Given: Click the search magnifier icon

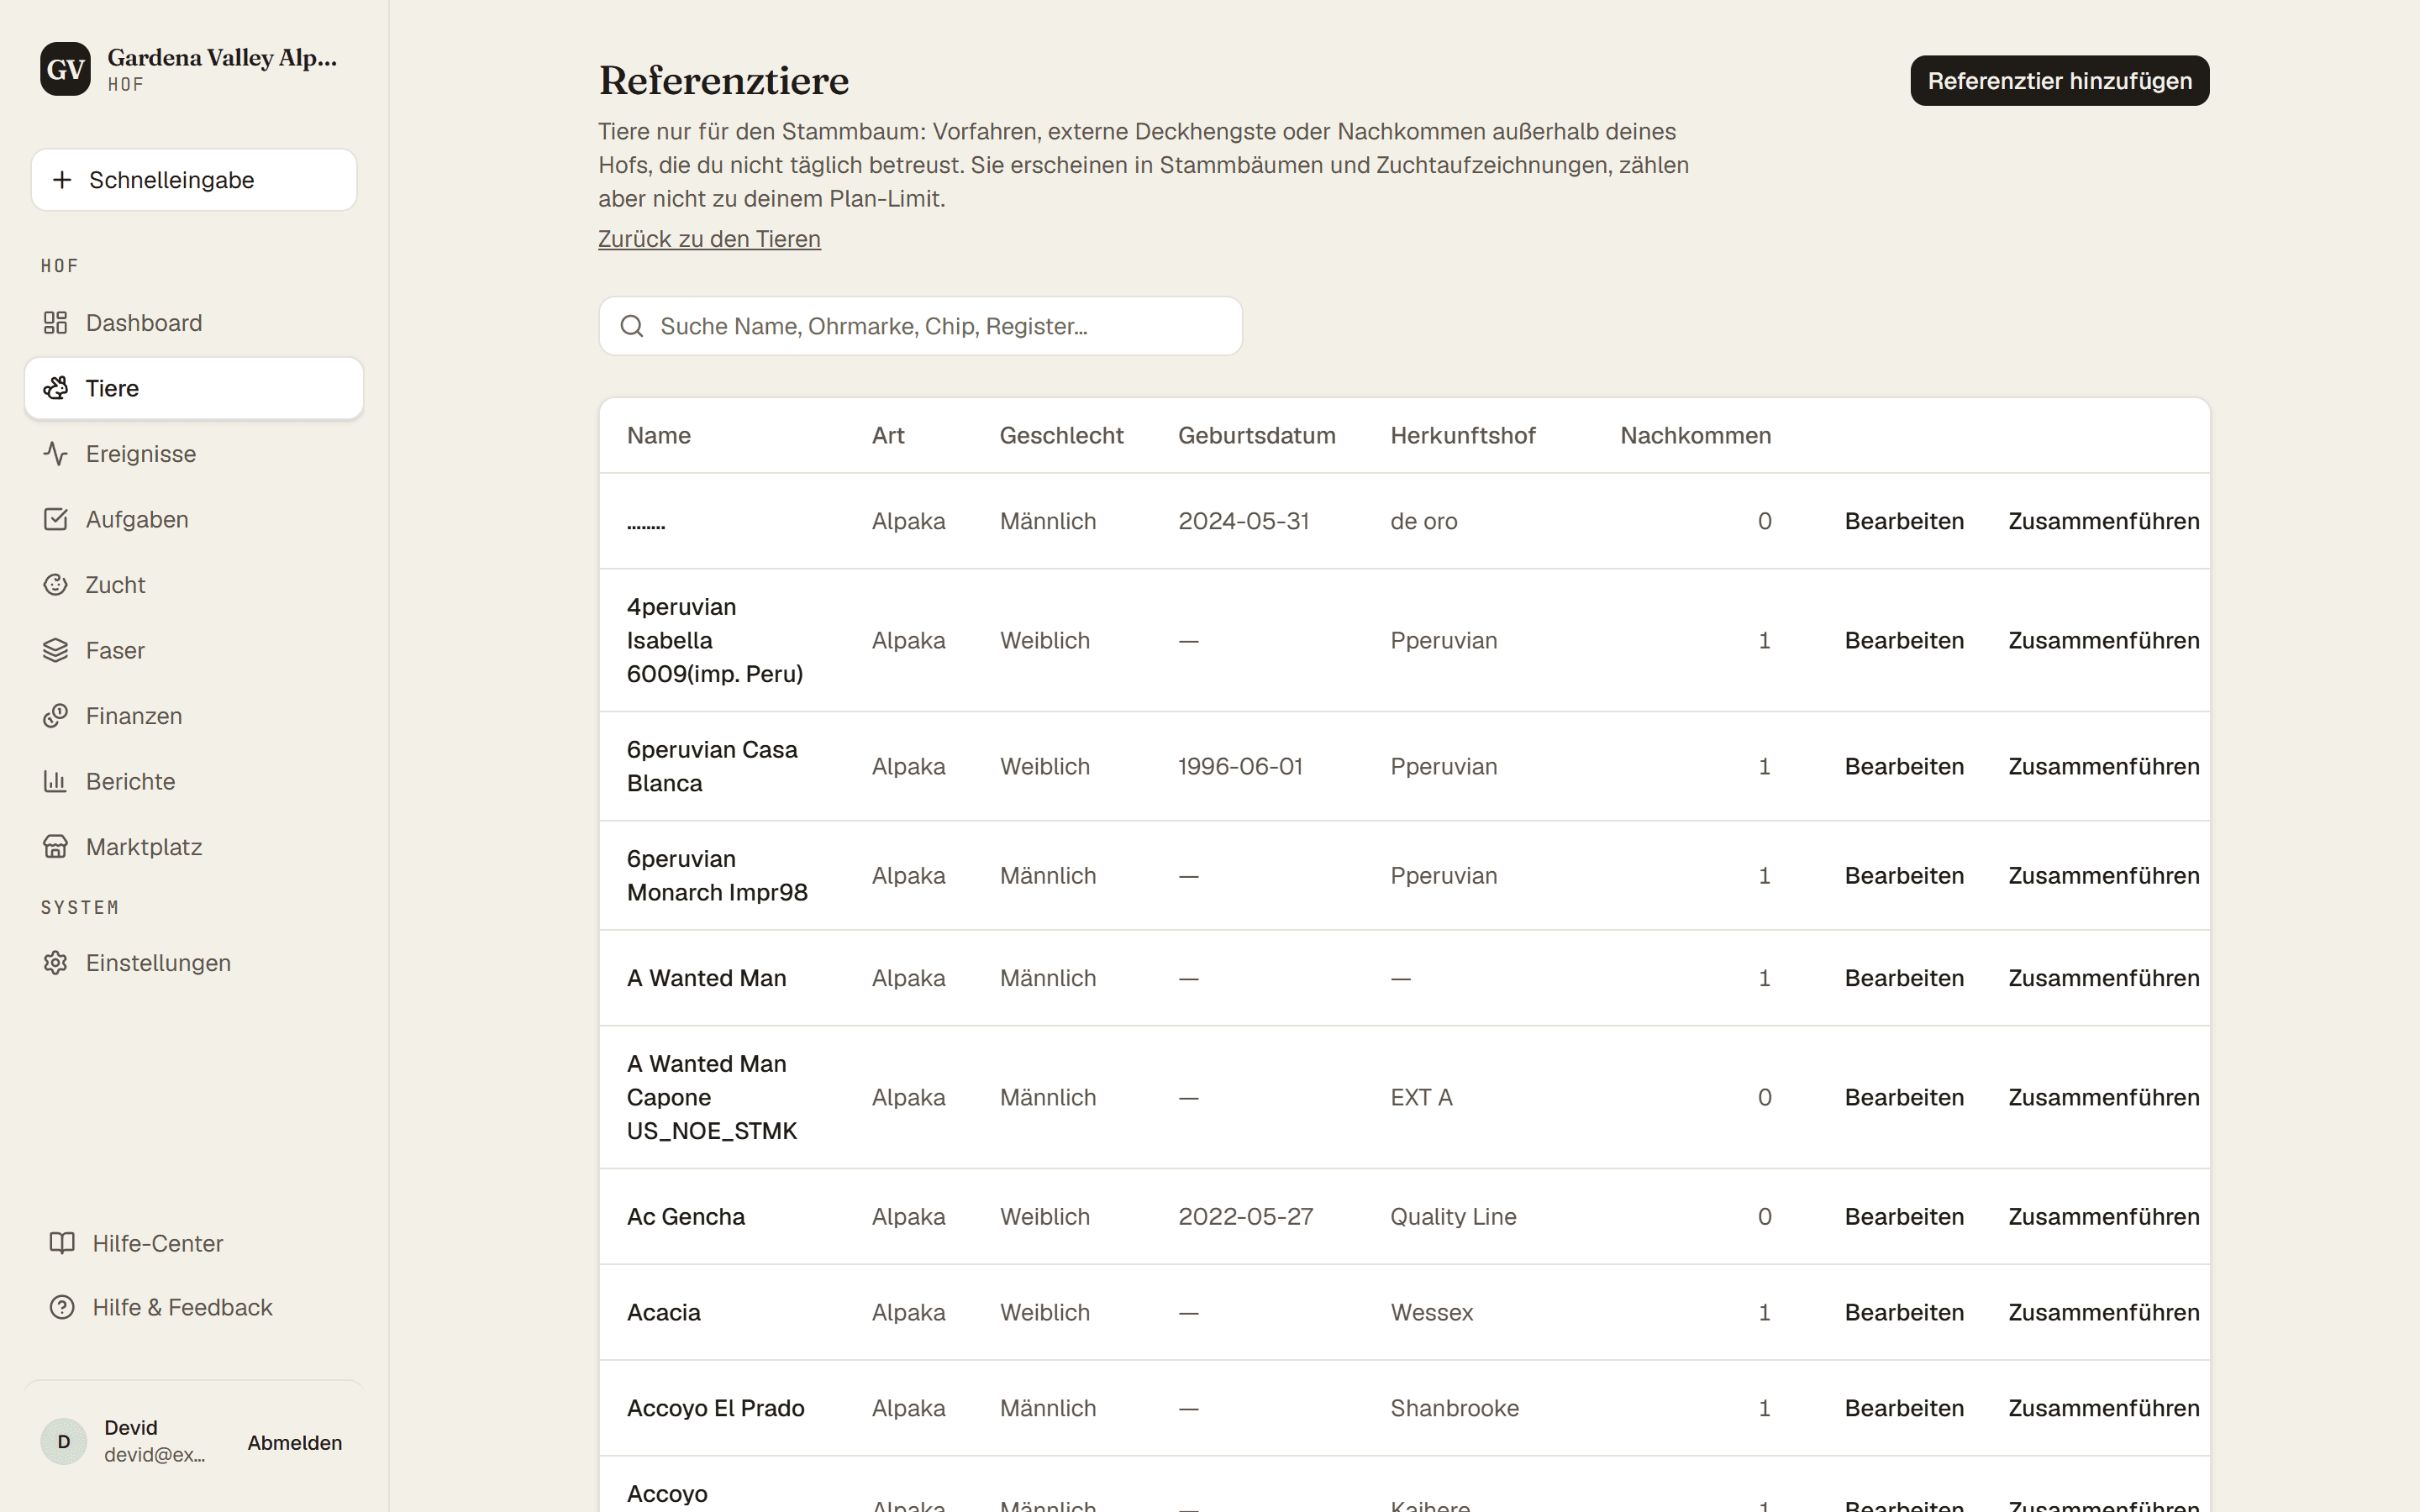Looking at the screenshot, I should coord(632,326).
